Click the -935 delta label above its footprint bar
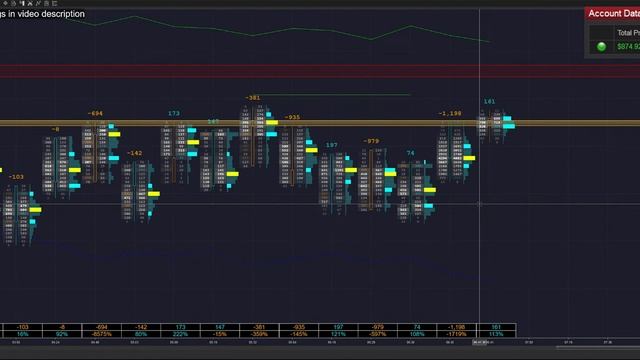 (x=292, y=118)
